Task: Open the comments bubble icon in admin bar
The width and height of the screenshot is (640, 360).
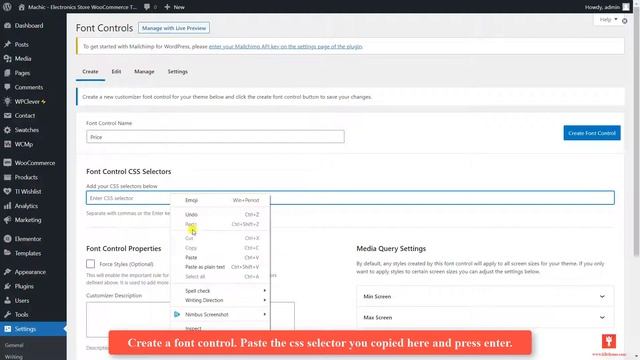Action: pyautogui.click(x=147, y=7)
